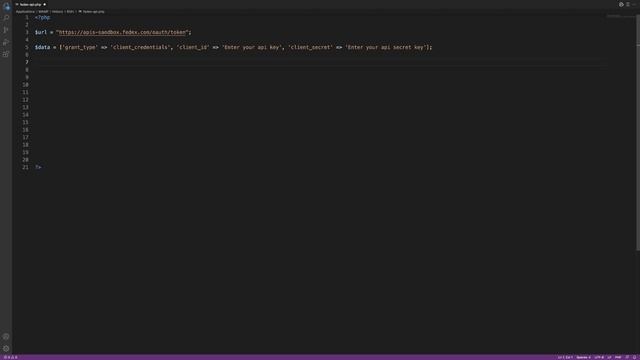Click line number 12 in the gutter
The image size is (640, 360).
[25, 100]
